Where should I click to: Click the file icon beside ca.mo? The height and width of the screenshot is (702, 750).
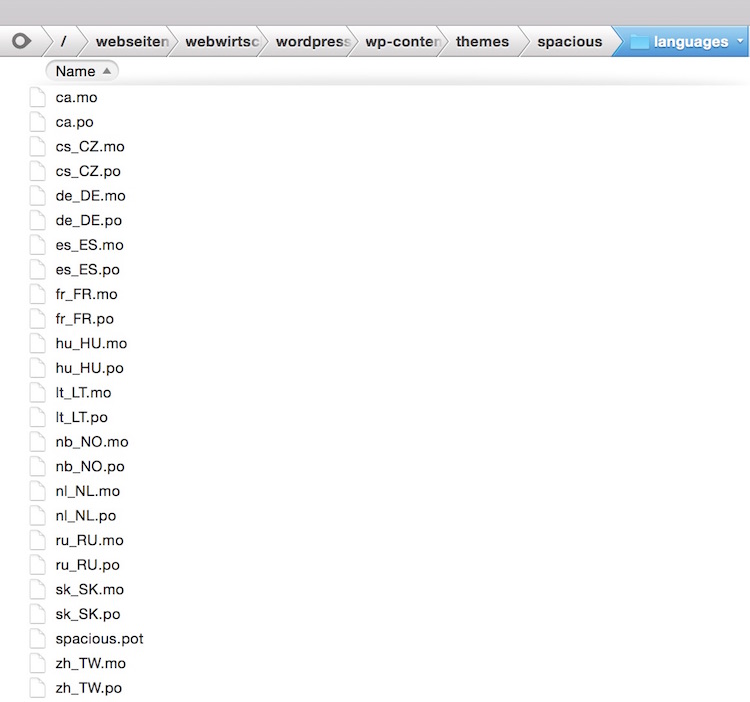click(x=38, y=98)
